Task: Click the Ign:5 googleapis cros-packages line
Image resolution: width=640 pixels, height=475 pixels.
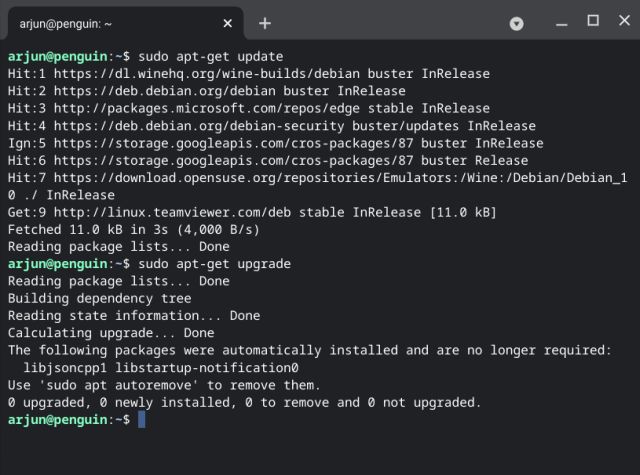Action: coord(276,144)
